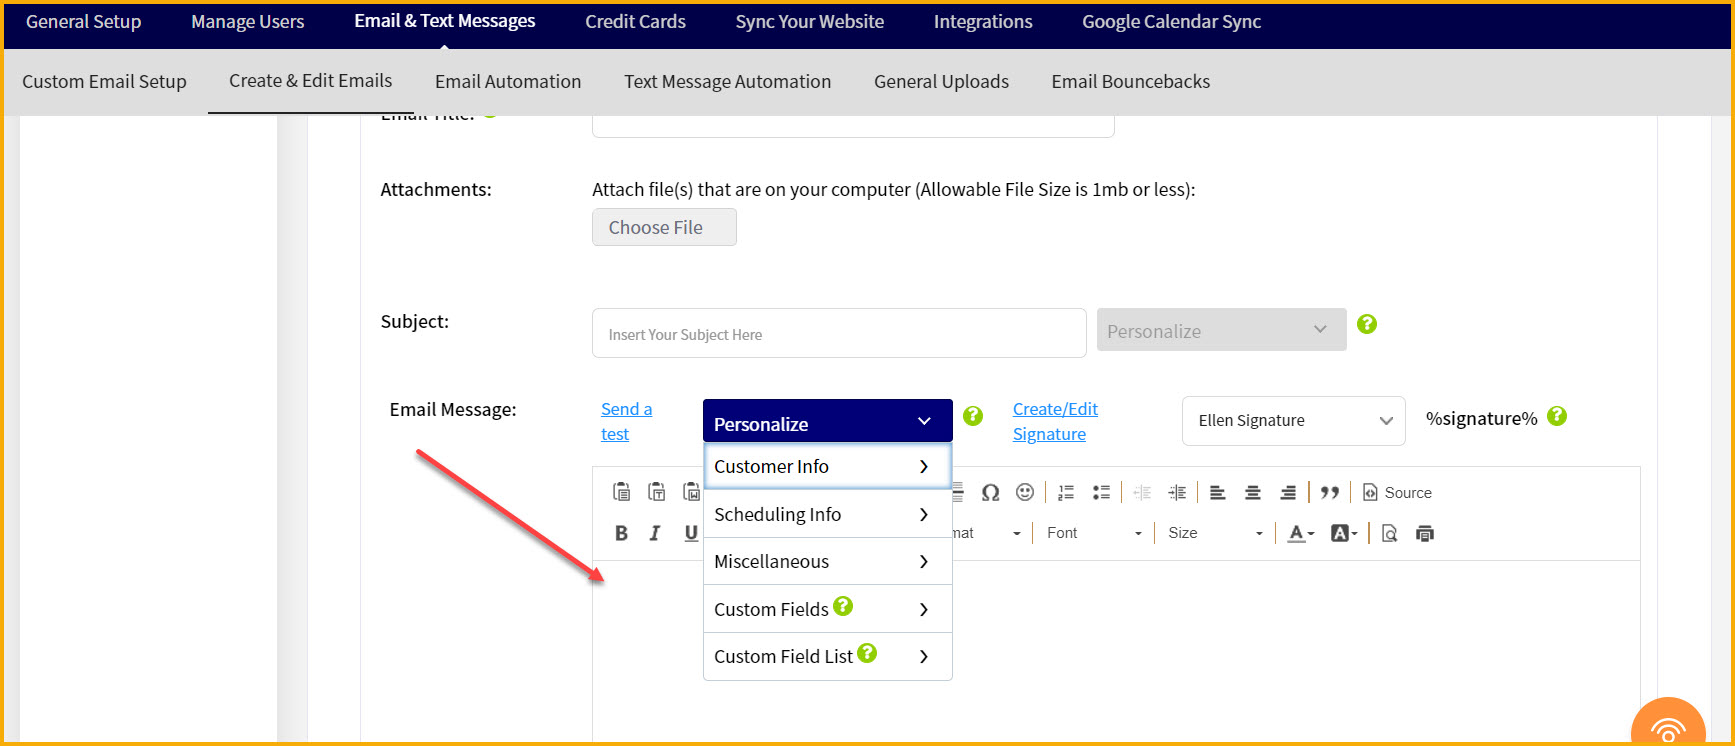
Task: Expand the Custom Field List submenu
Action: (828, 656)
